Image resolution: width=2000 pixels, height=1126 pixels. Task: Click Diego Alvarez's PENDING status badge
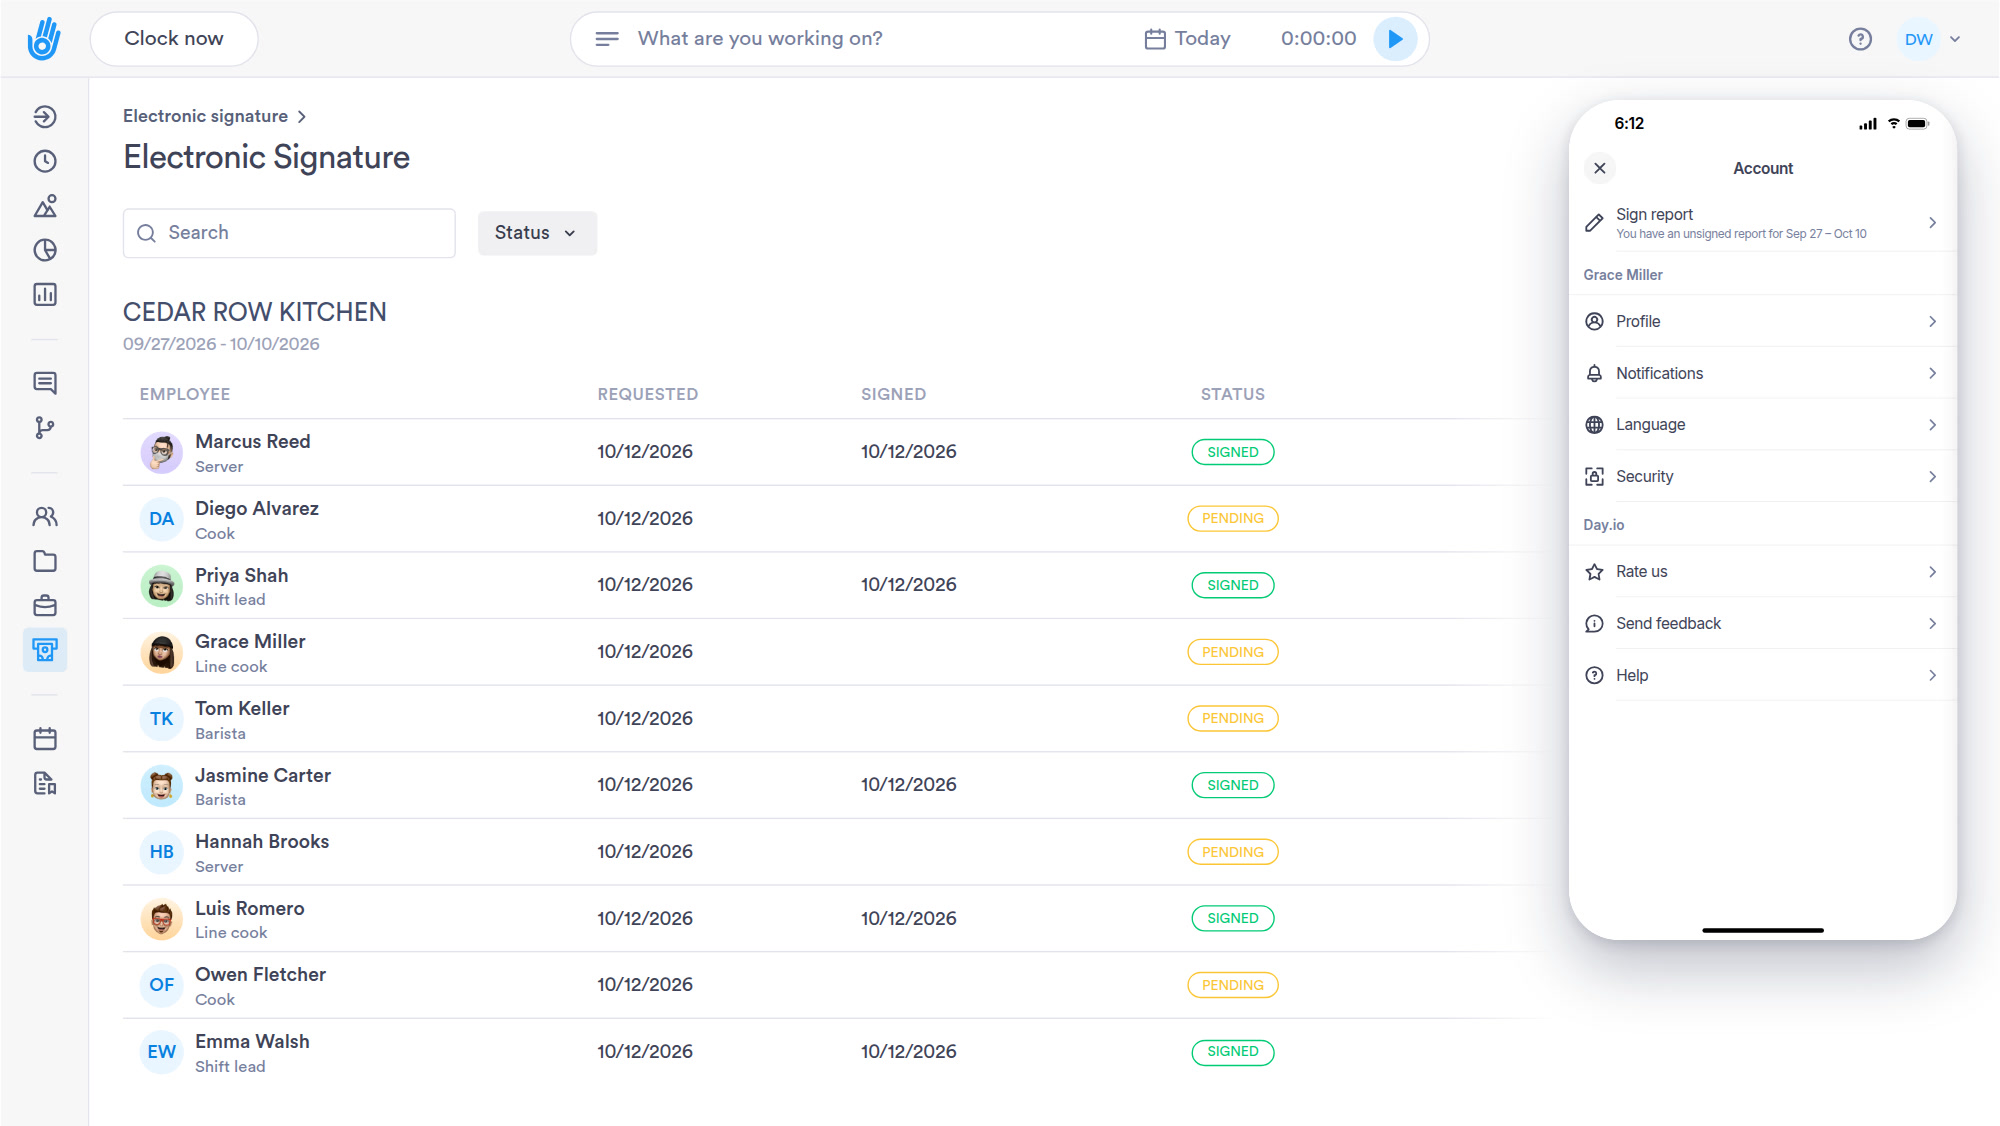coord(1232,519)
